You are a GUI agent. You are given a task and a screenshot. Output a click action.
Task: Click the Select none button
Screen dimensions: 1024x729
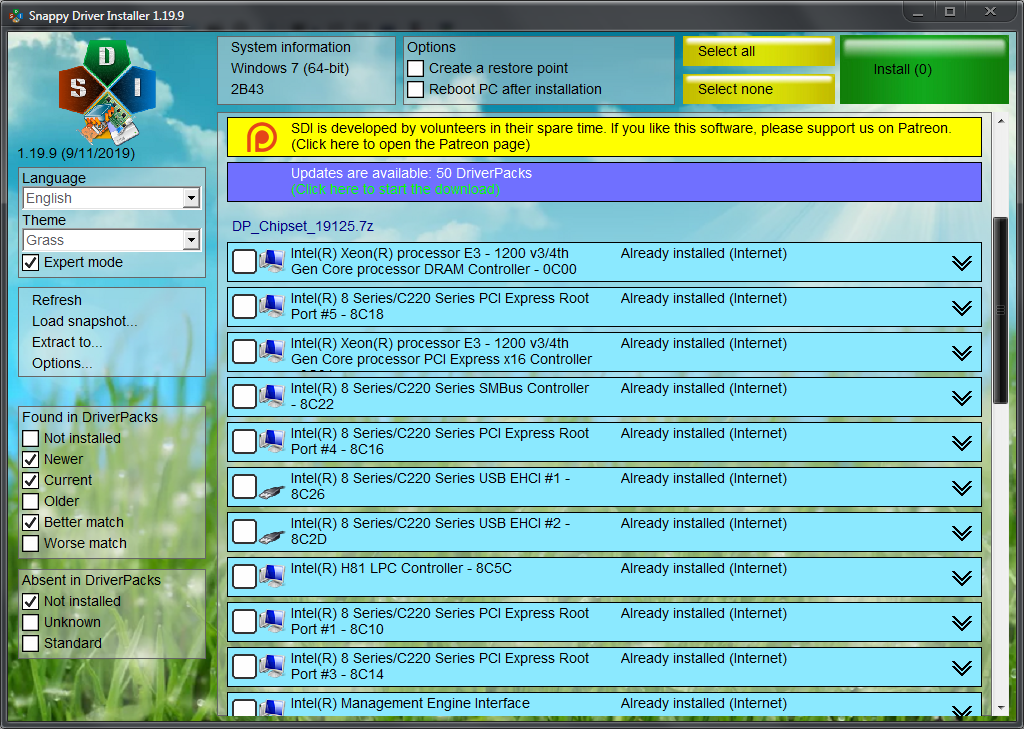point(758,89)
